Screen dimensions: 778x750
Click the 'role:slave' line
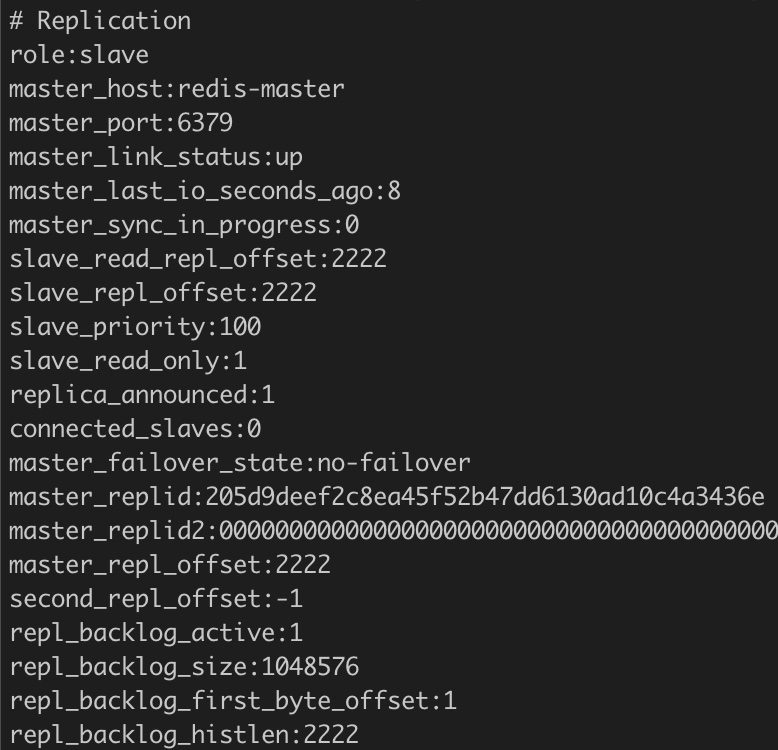[x=79, y=54]
